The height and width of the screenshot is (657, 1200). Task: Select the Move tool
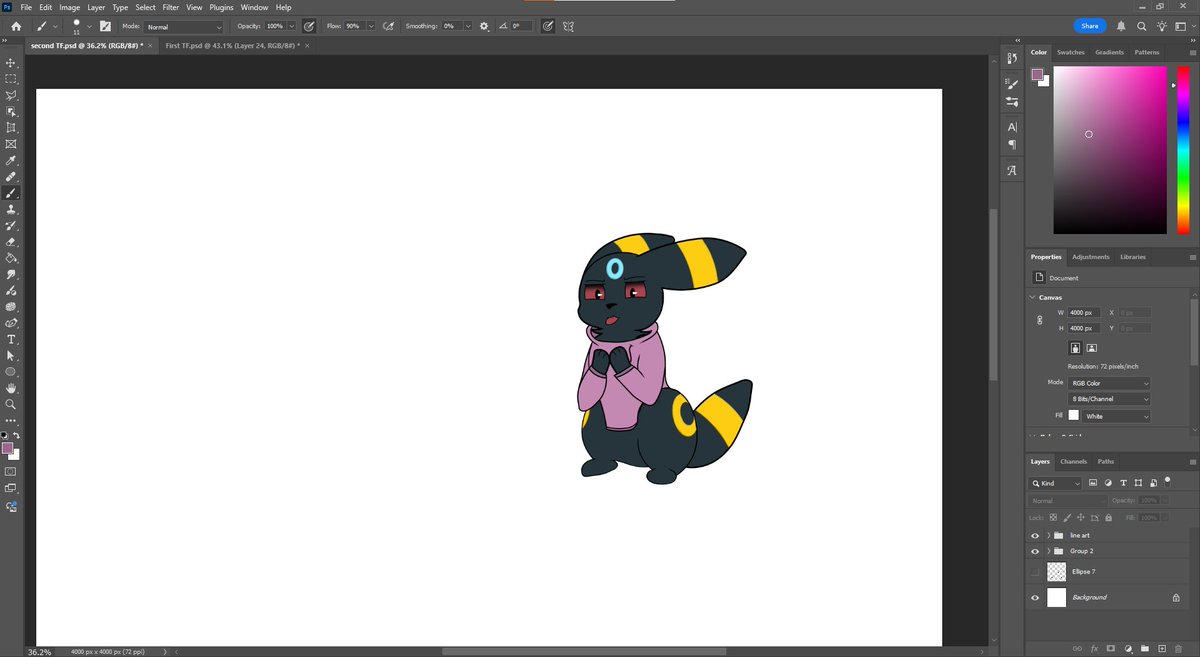point(11,62)
